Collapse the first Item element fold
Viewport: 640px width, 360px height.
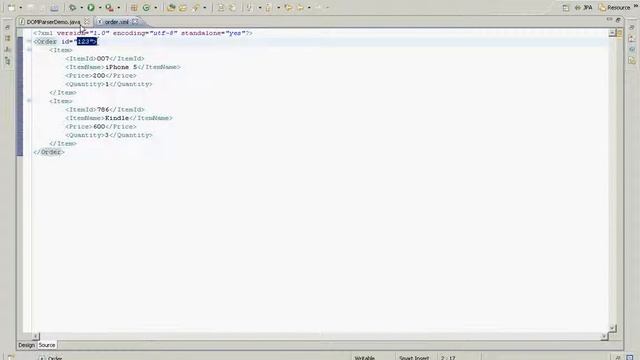click(29, 50)
